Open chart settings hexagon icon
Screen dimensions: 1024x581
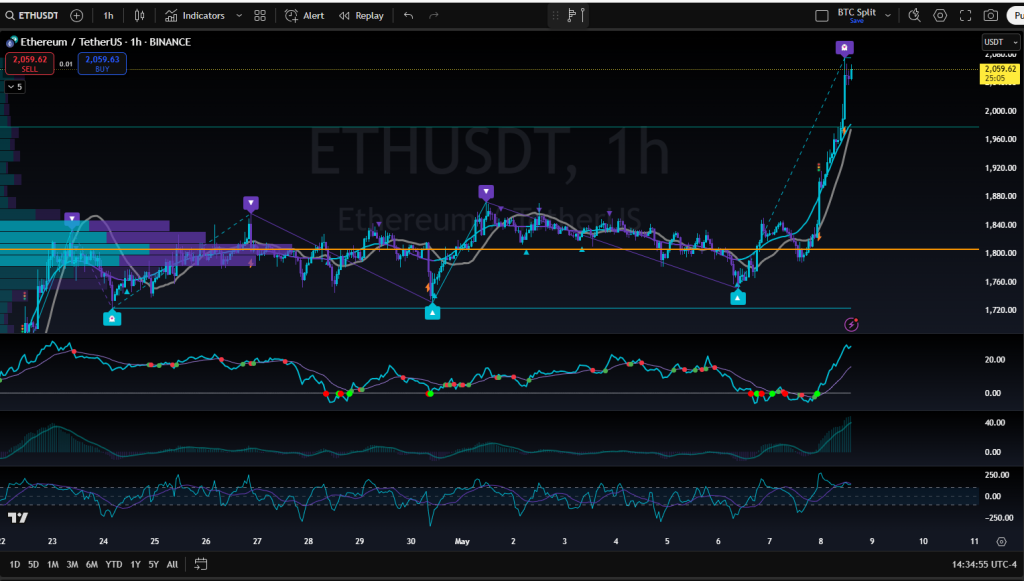tap(940, 16)
